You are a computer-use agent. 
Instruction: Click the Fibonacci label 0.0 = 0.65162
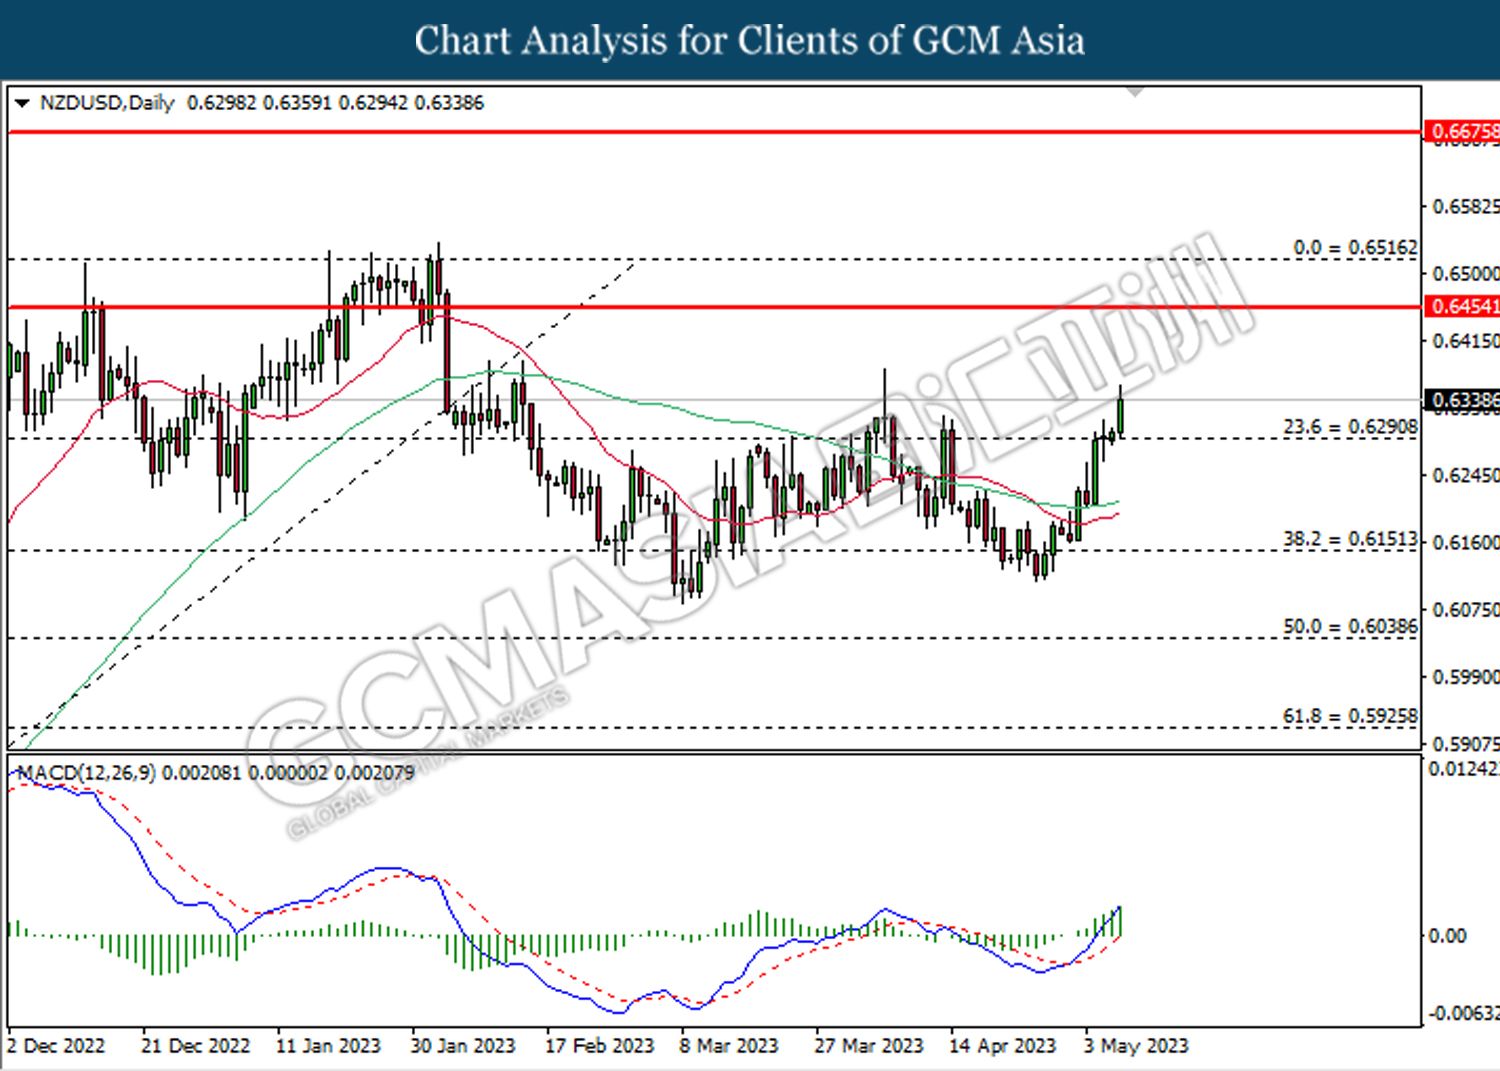coord(1355,247)
